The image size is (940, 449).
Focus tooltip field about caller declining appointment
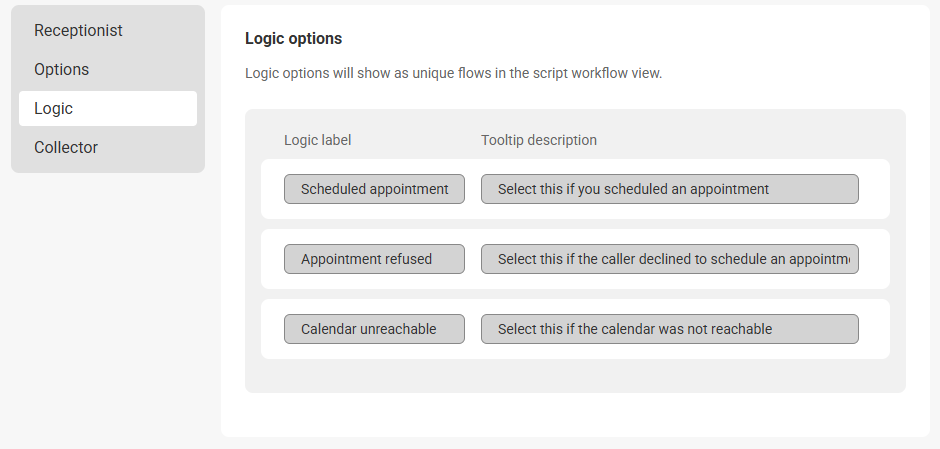(x=669, y=259)
